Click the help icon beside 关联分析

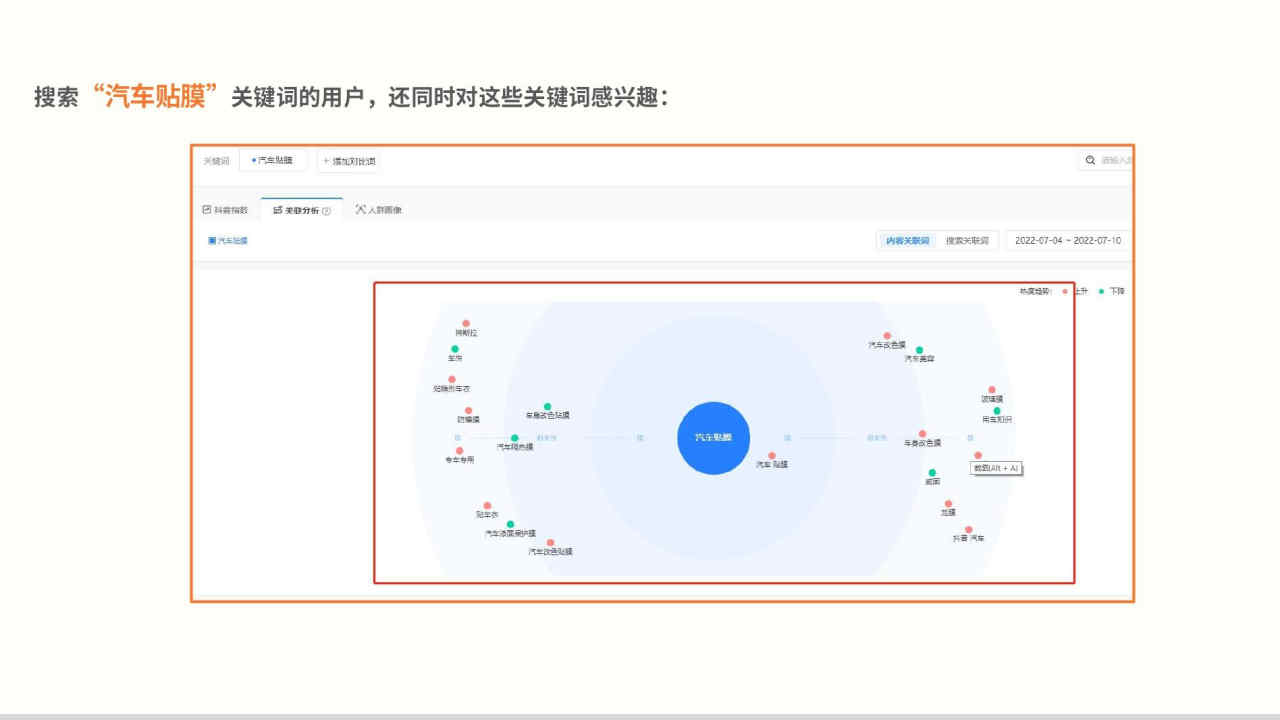pos(327,211)
